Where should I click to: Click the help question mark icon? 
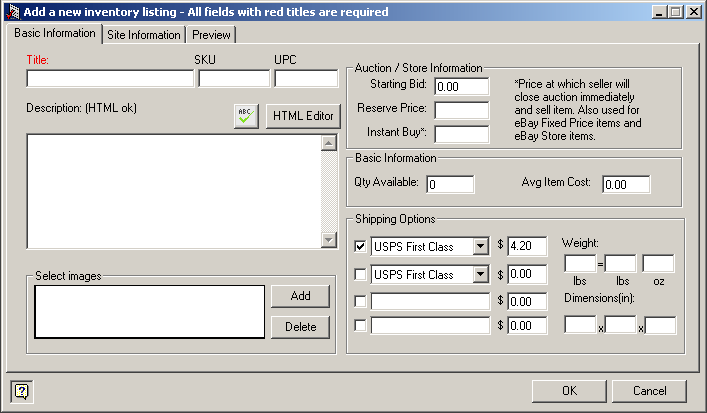[x=21, y=391]
